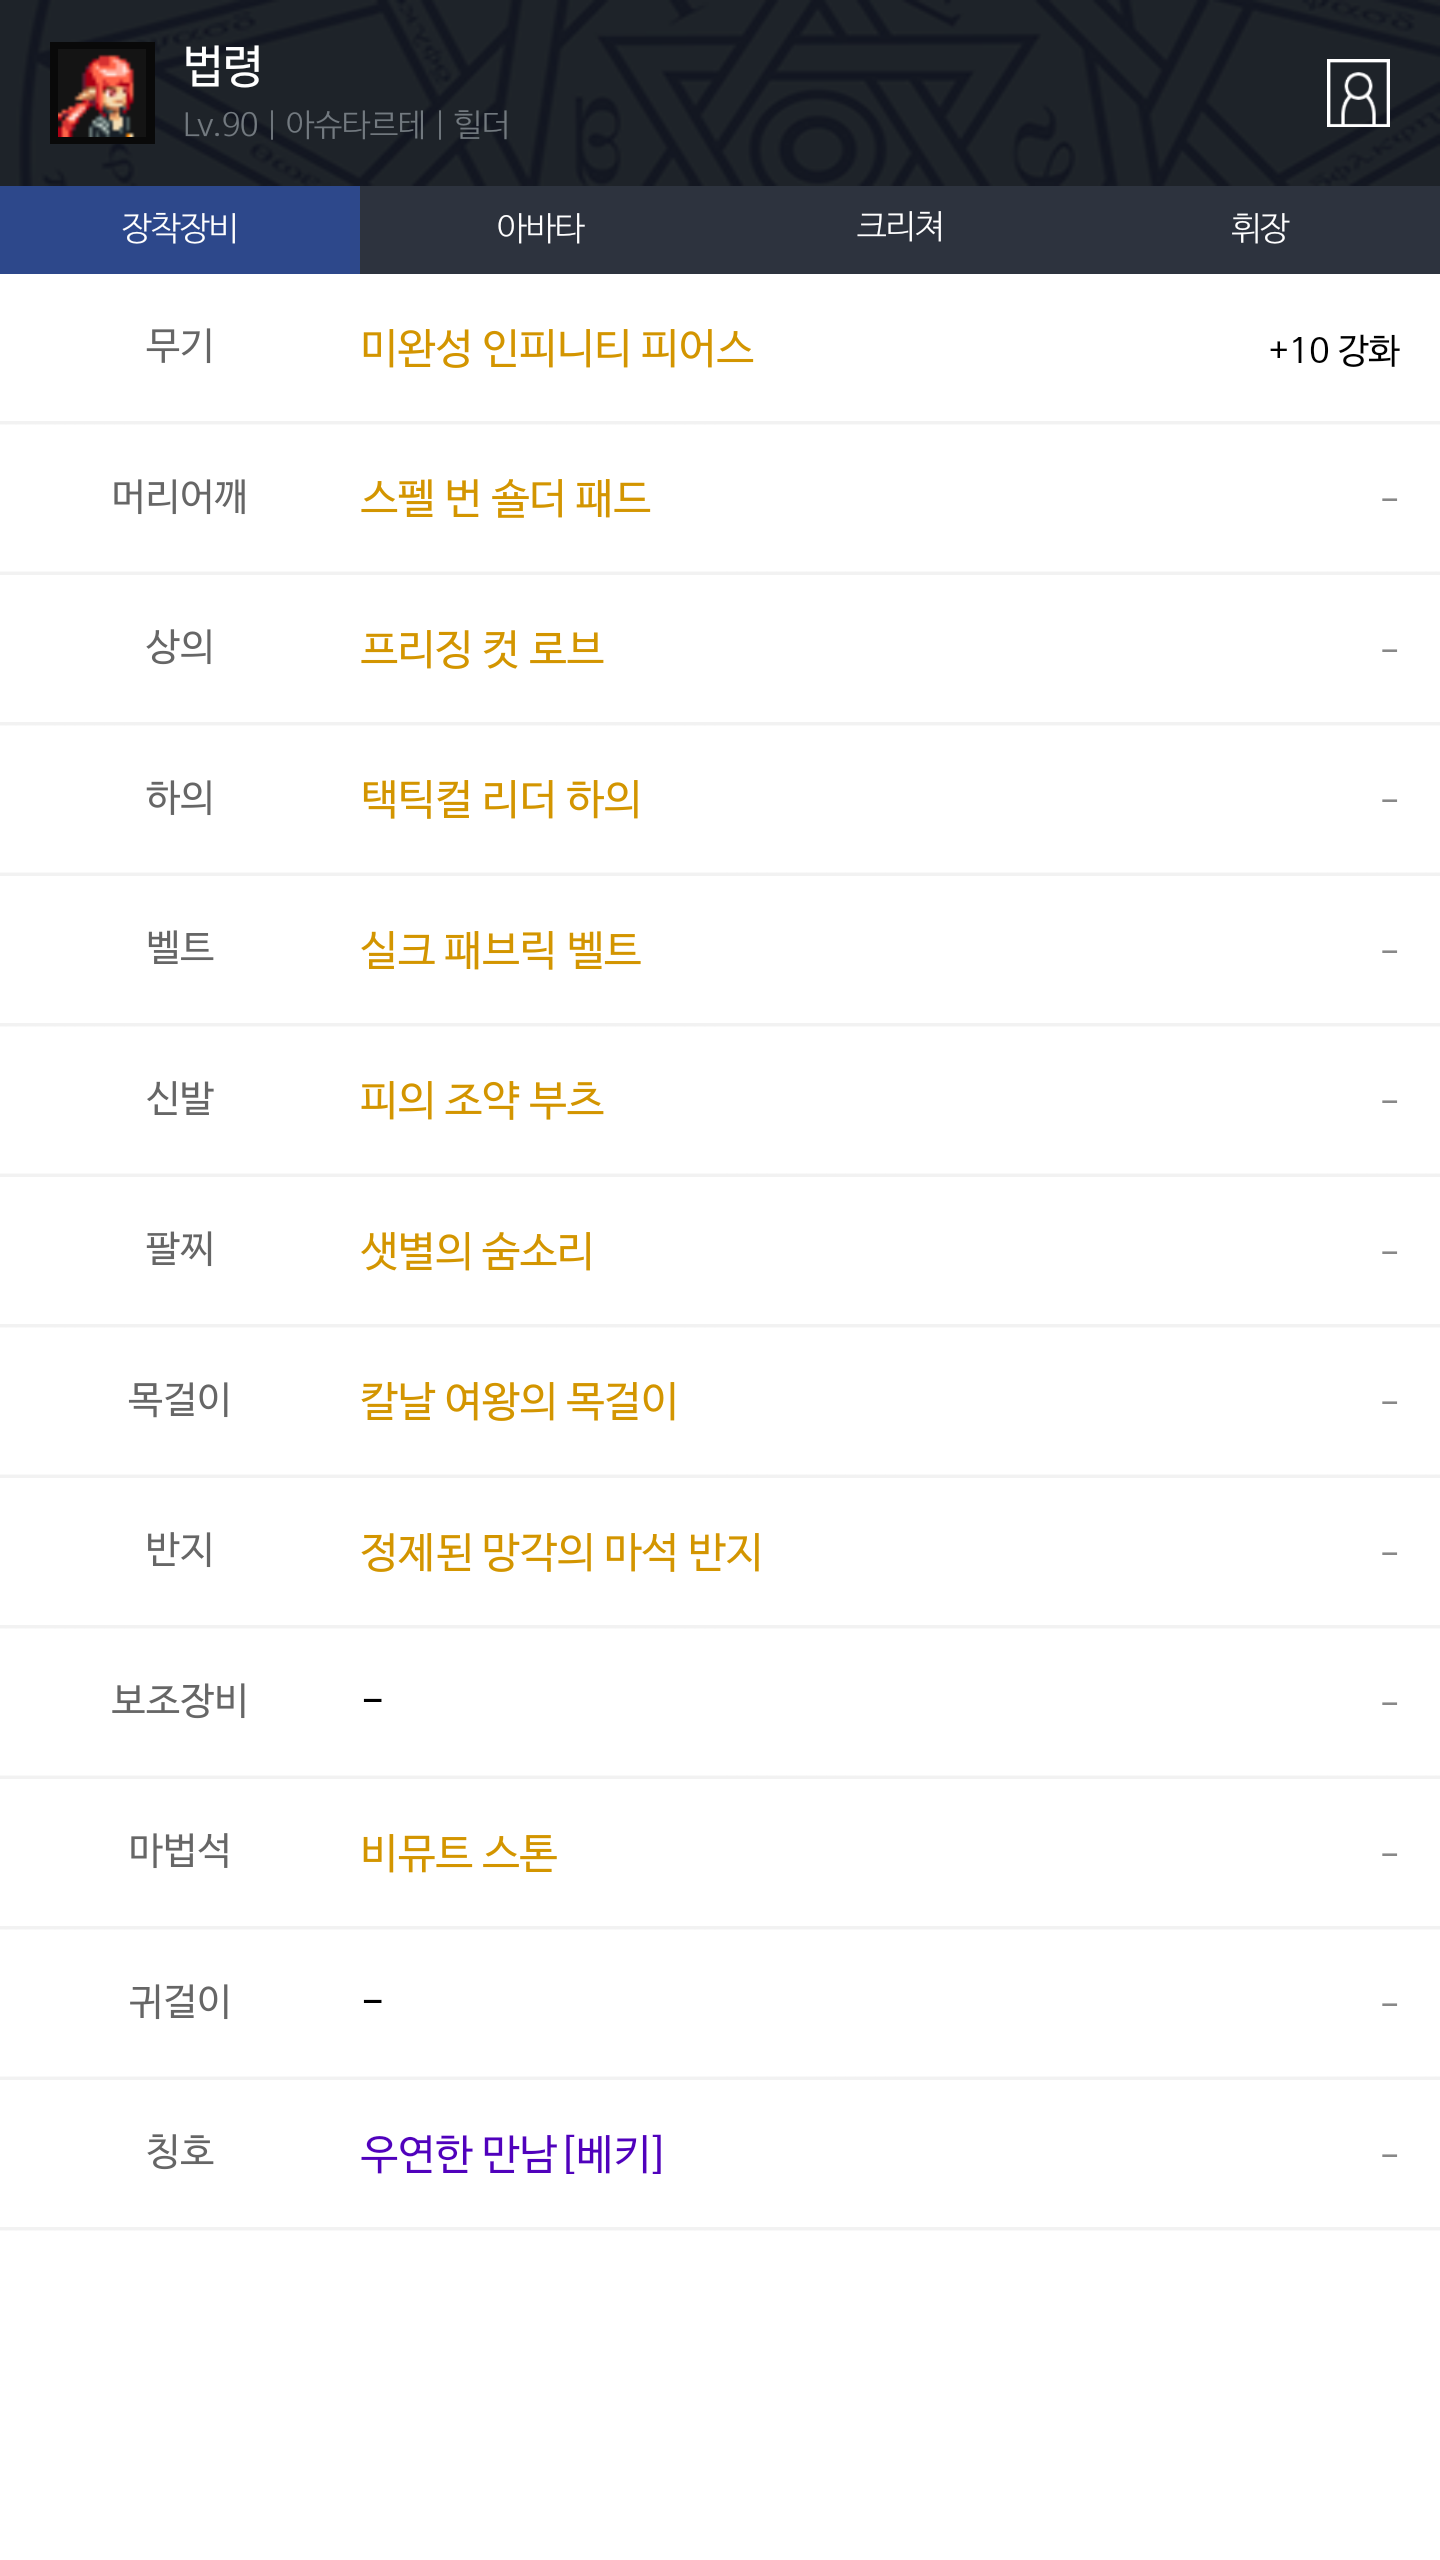
Task: Open title 우연한 만남 [베키]
Action: point(511,2154)
